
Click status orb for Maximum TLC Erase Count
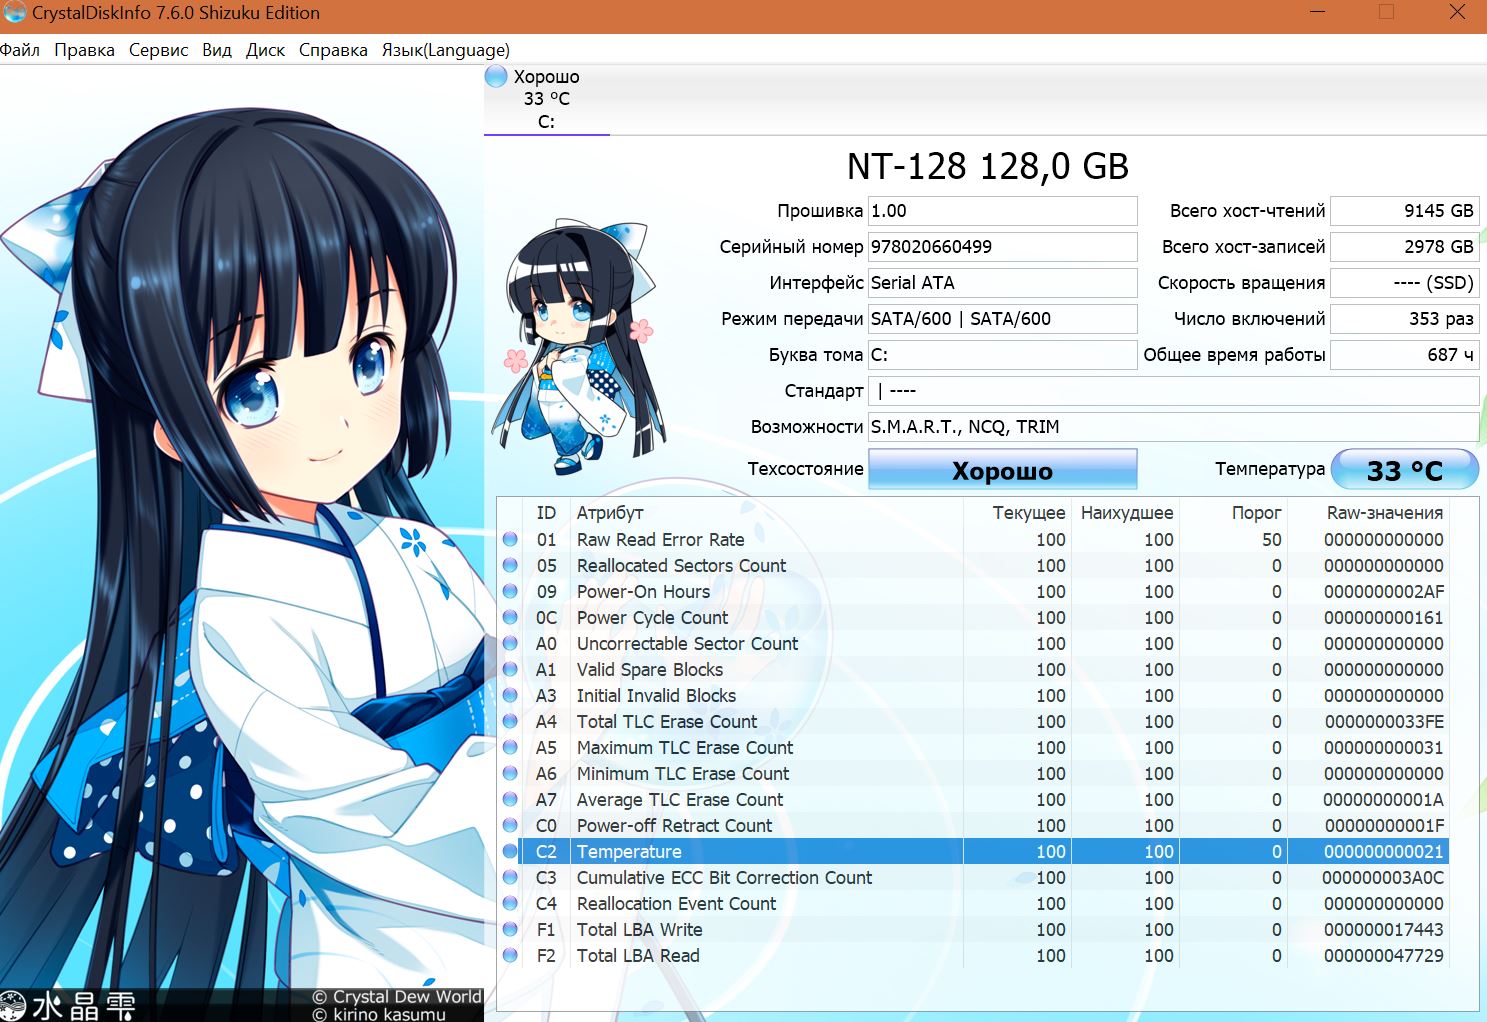pyautogui.click(x=510, y=748)
